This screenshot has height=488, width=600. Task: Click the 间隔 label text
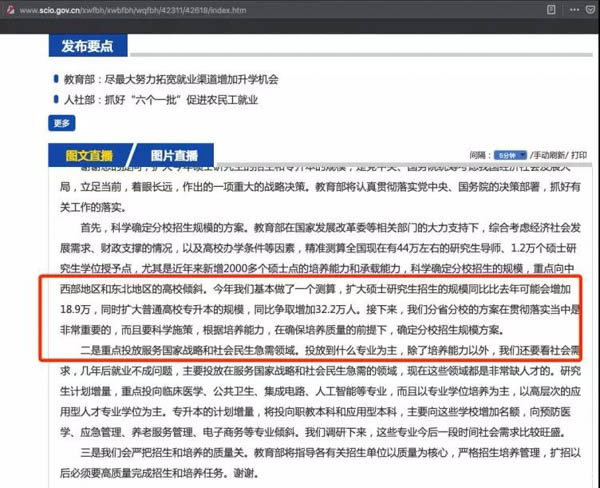click(x=478, y=155)
